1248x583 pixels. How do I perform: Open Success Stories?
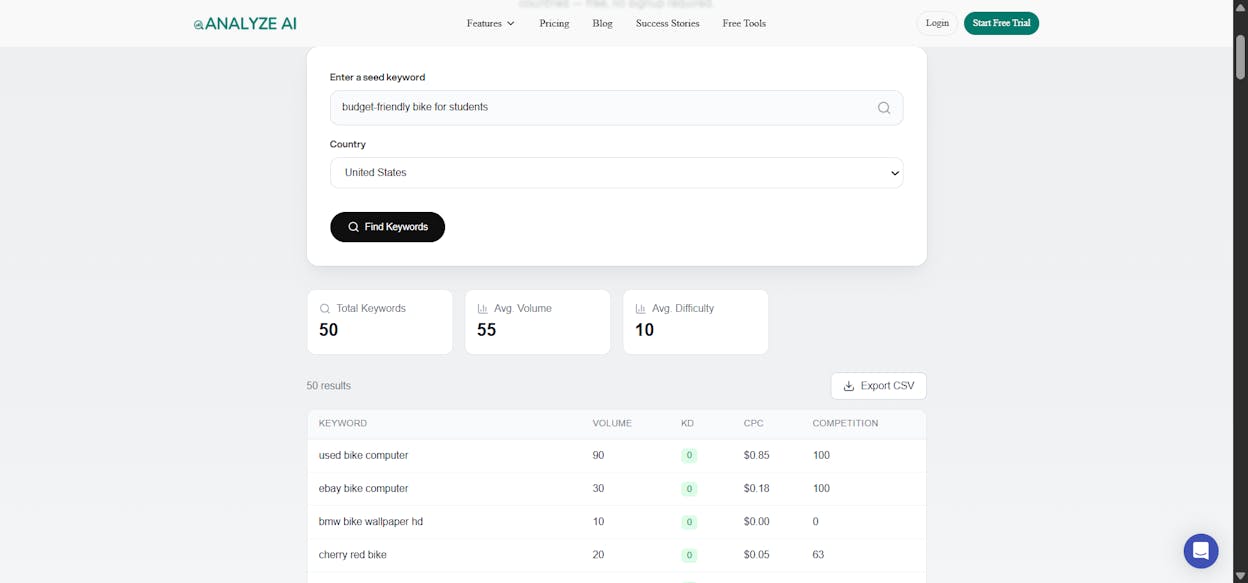point(668,23)
